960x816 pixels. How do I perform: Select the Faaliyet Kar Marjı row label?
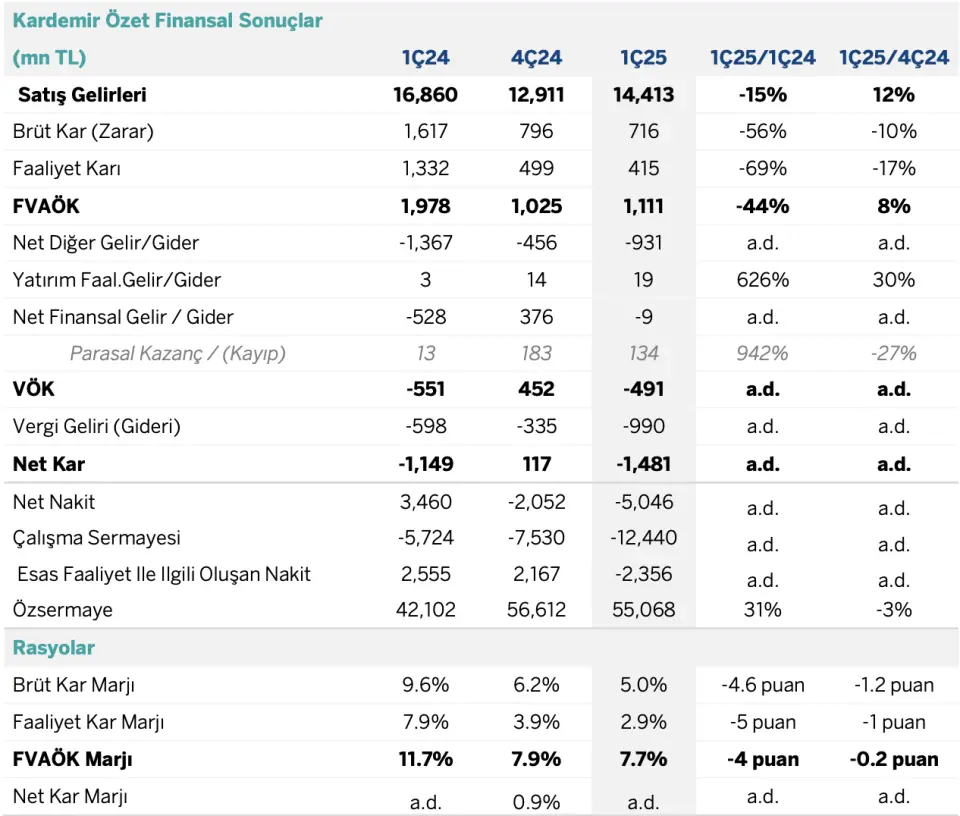[x=89, y=722]
